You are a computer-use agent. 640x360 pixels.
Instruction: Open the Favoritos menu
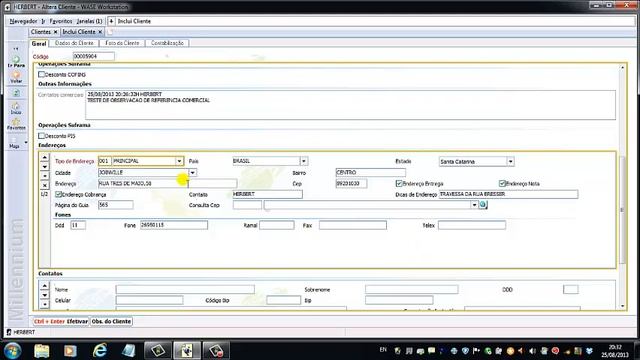(x=61, y=21)
